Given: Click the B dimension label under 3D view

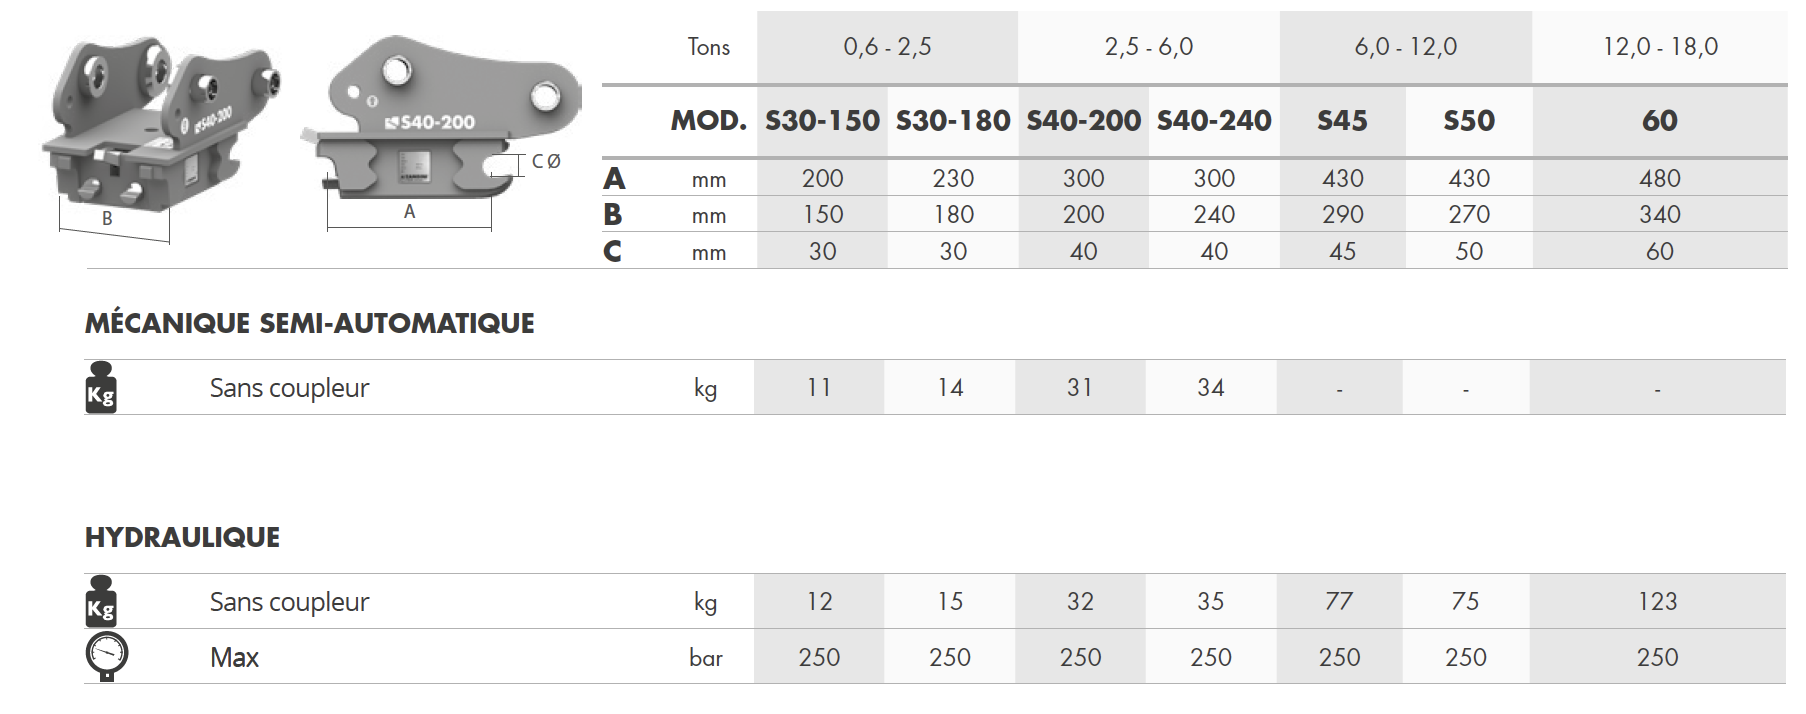Looking at the screenshot, I should tap(107, 218).
